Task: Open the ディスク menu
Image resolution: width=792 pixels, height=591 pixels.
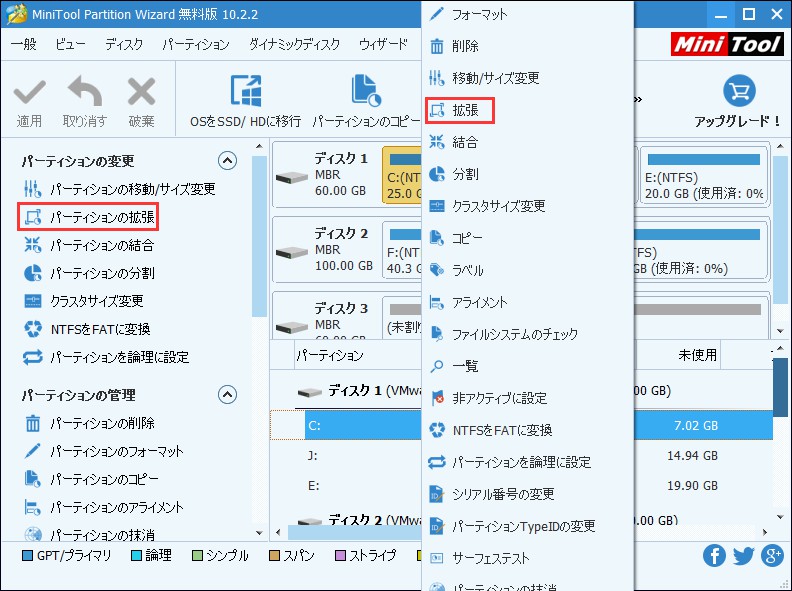Action: click(x=124, y=44)
